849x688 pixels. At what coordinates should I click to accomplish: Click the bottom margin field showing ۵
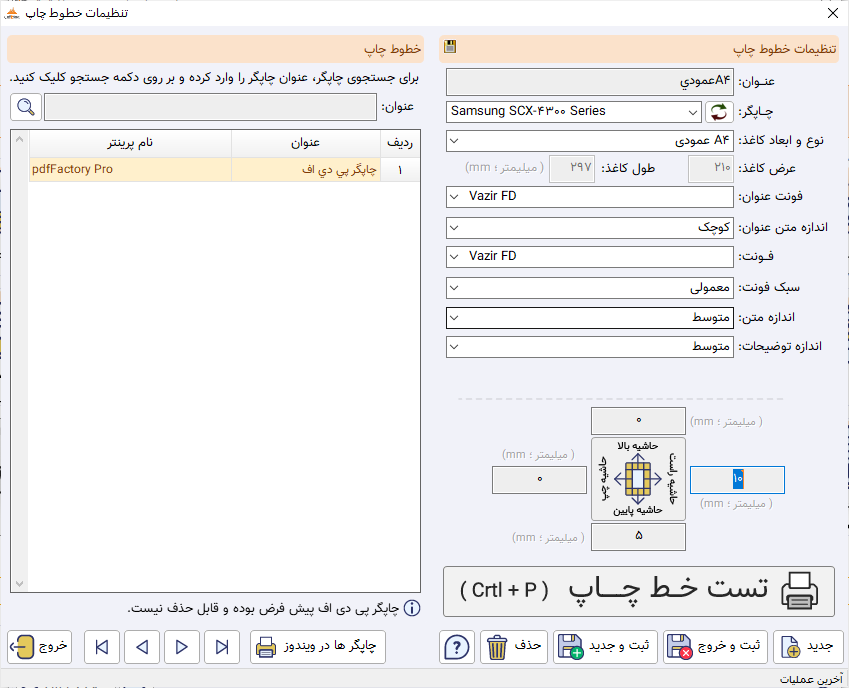click(x=638, y=536)
